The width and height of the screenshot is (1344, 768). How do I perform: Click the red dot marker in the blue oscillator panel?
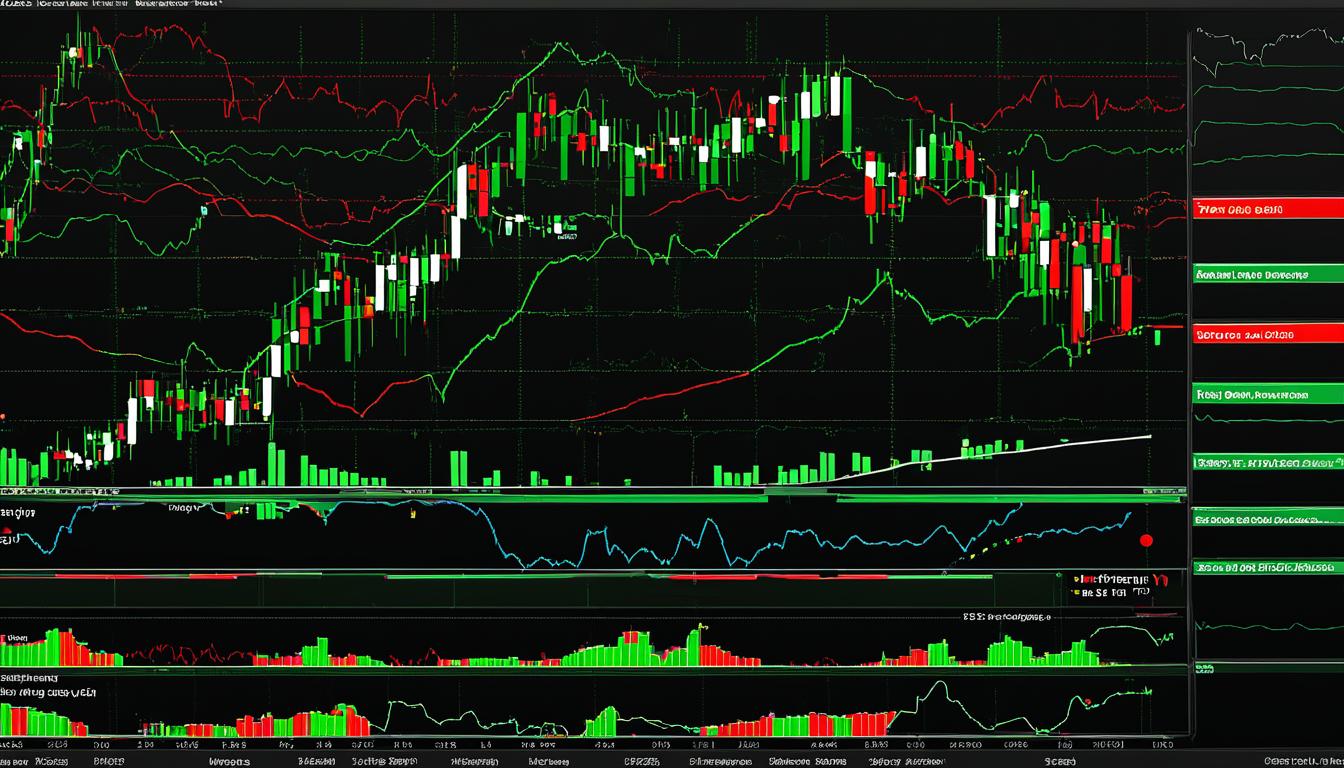pos(1146,540)
